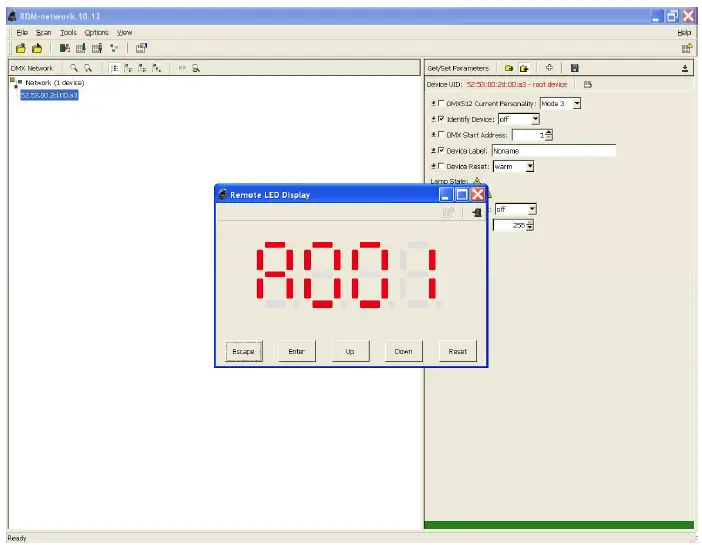This screenshot has height=545, width=702.
Task: Click the Device Label text field showing Noname
Action: [554, 150]
